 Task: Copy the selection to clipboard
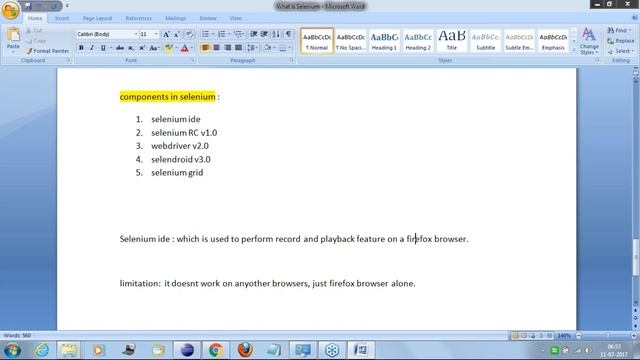click(x=36, y=41)
